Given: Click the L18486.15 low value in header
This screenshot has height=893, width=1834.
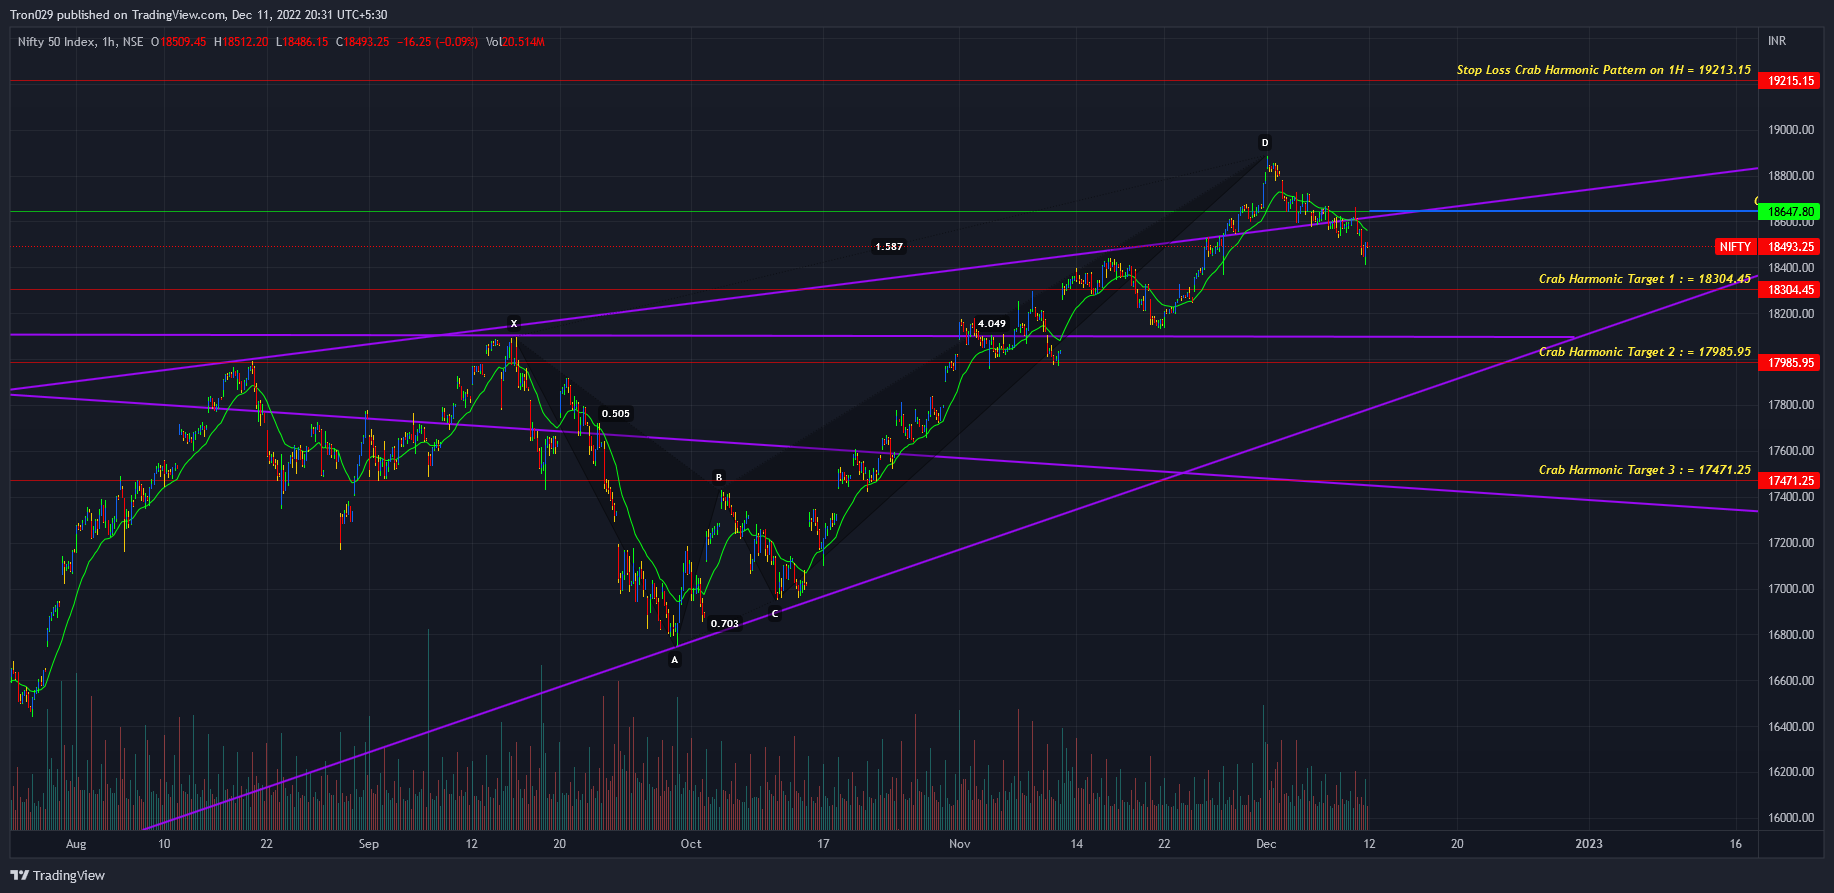Looking at the screenshot, I should click(302, 42).
